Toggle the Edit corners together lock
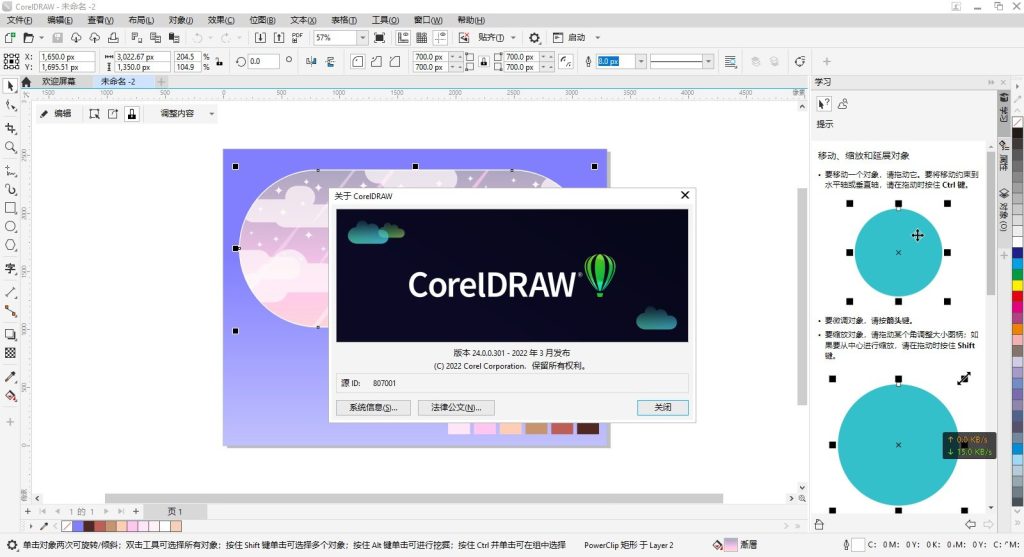 click(483, 61)
